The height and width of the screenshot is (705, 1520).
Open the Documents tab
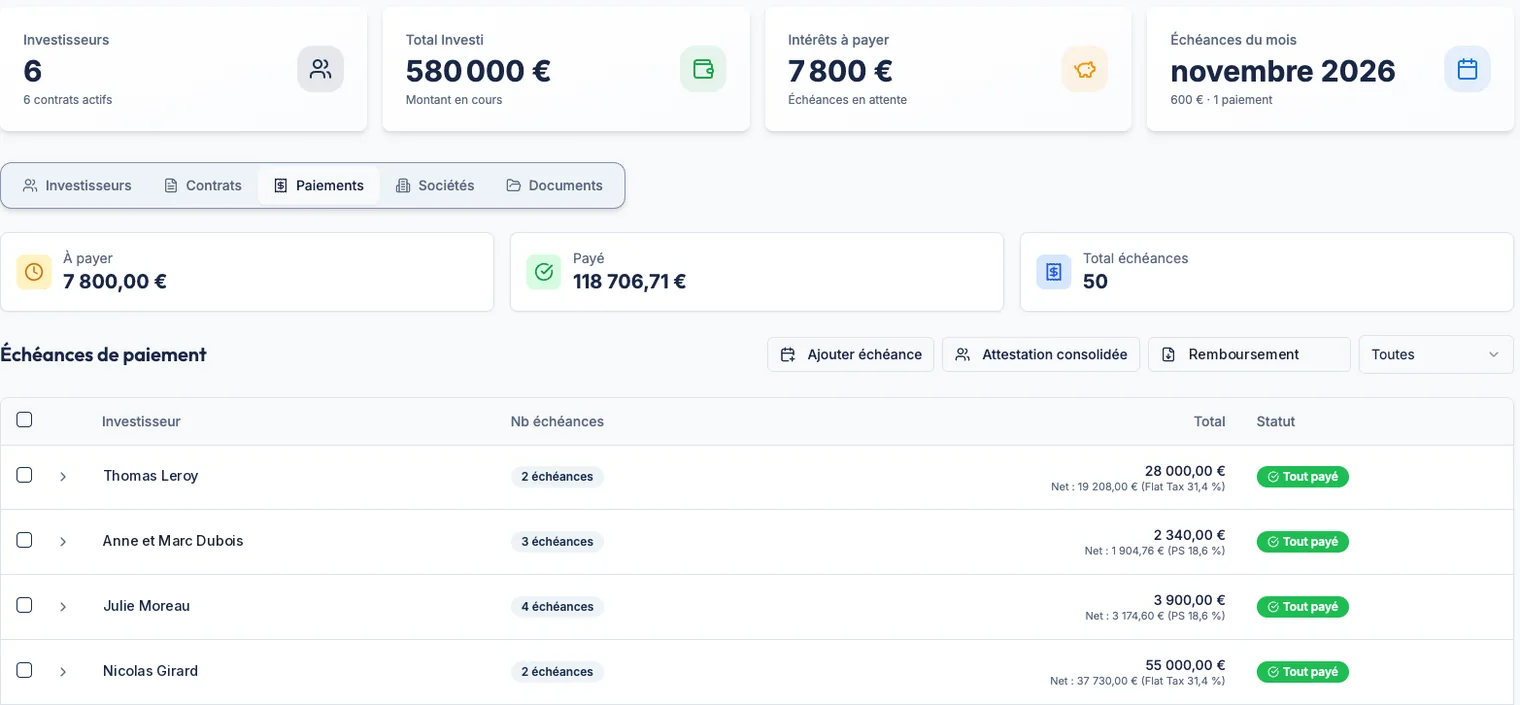click(554, 185)
